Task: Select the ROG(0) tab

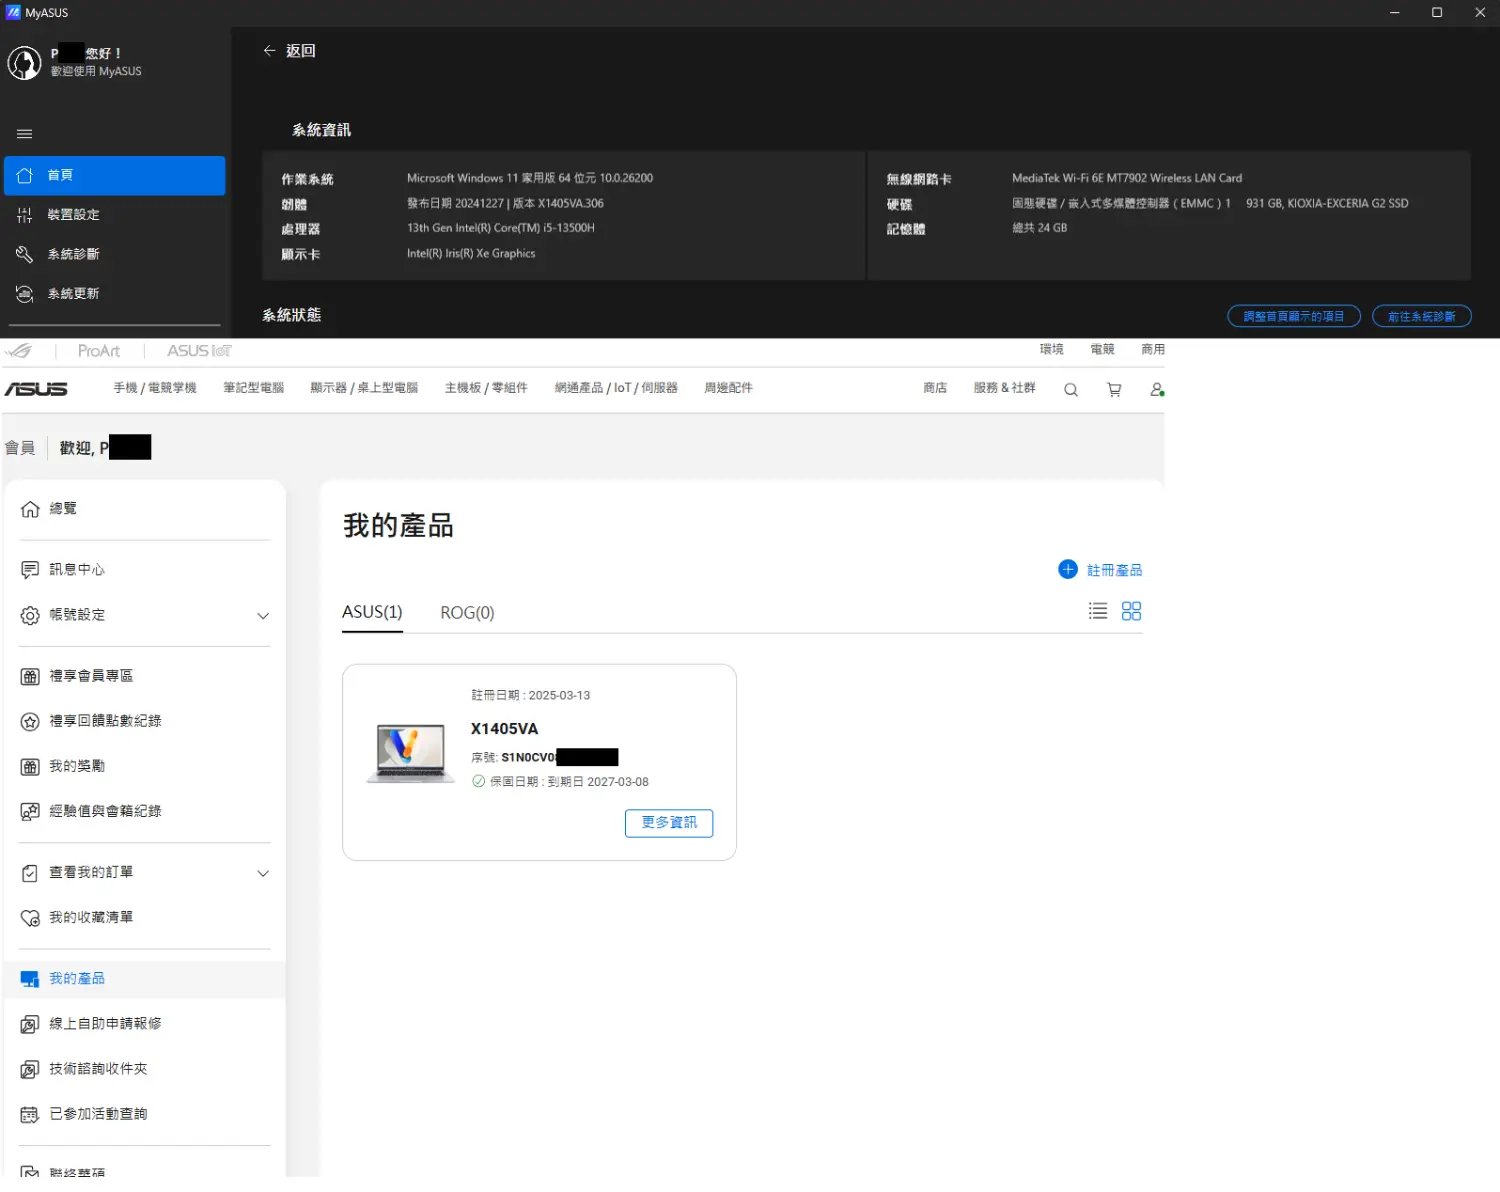Action: 467,613
